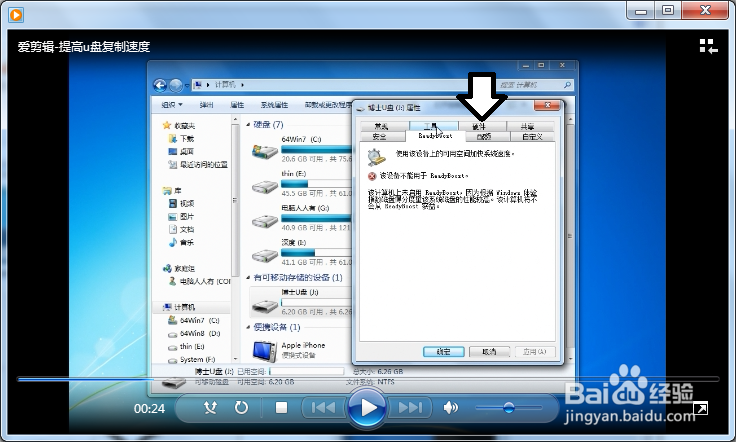Open the 组织 dropdown in explorer toolbar
The image size is (736, 442).
tap(172, 105)
